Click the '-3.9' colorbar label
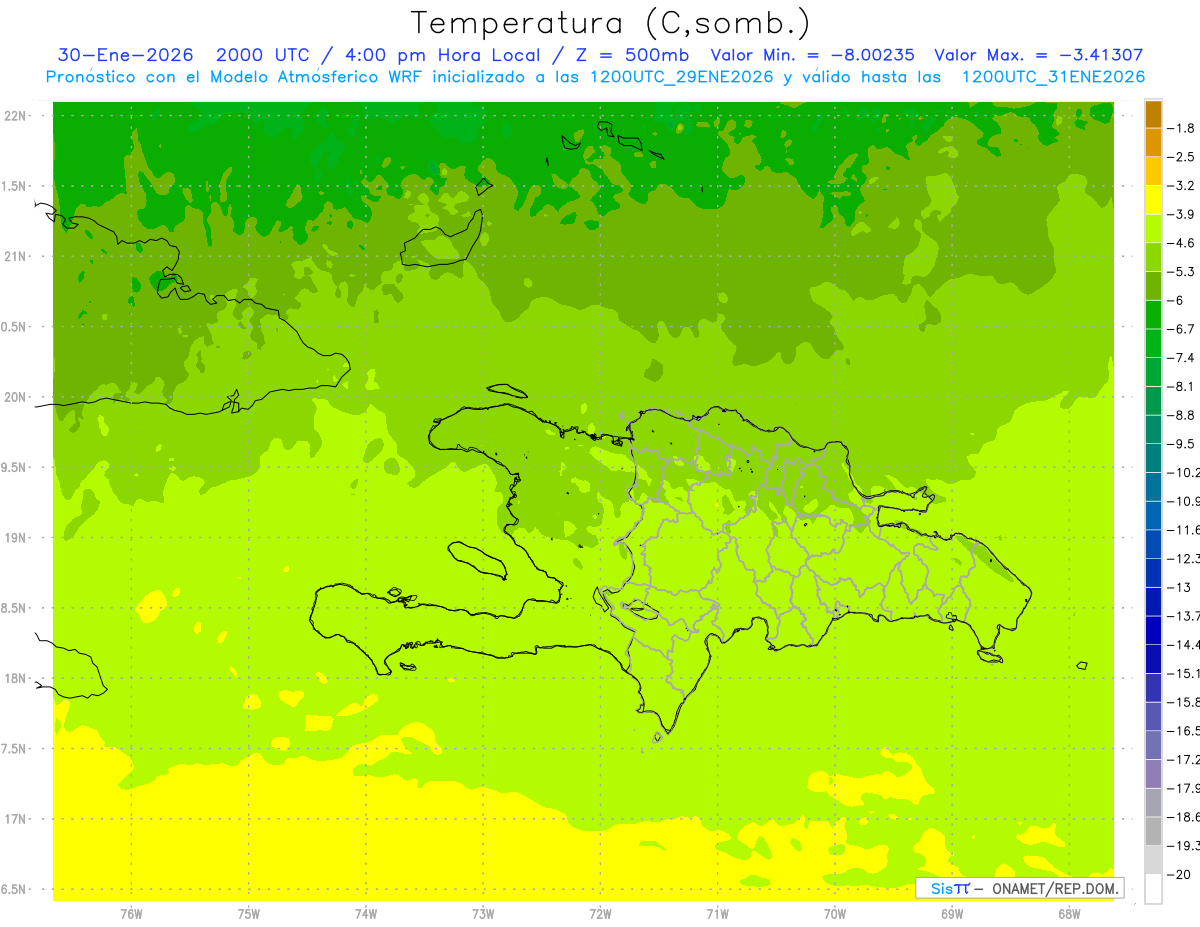1200x927 pixels. [x=1183, y=214]
